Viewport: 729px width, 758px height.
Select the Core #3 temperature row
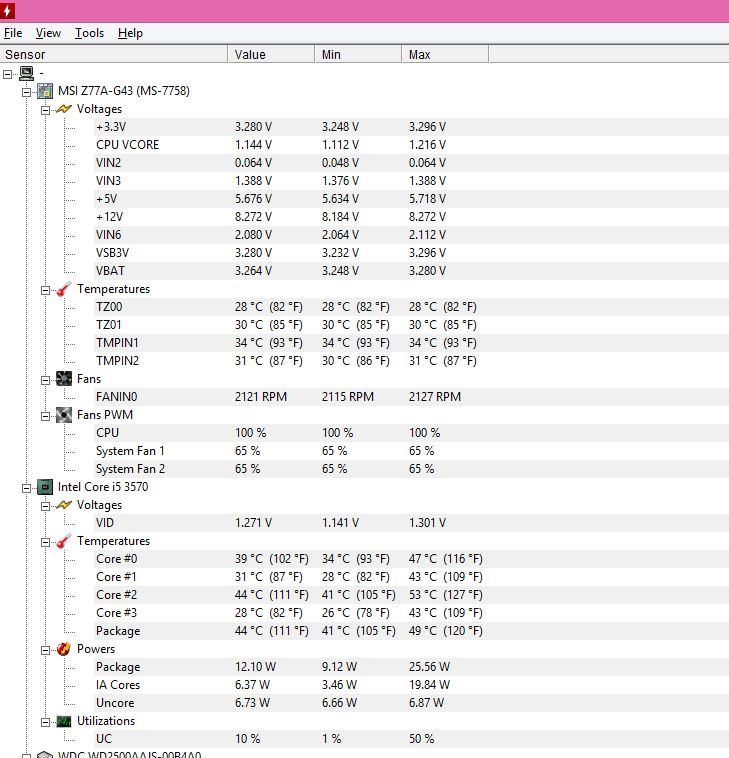(x=411, y=613)
